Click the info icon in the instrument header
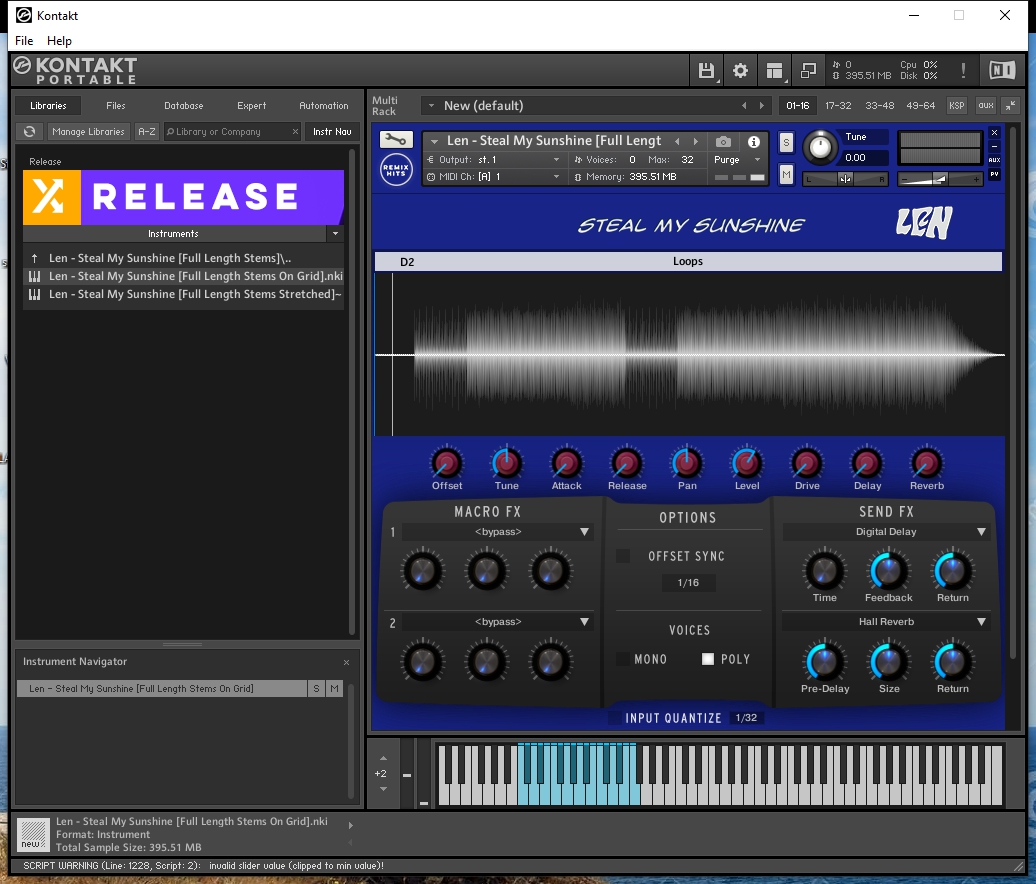 [754, 141]
